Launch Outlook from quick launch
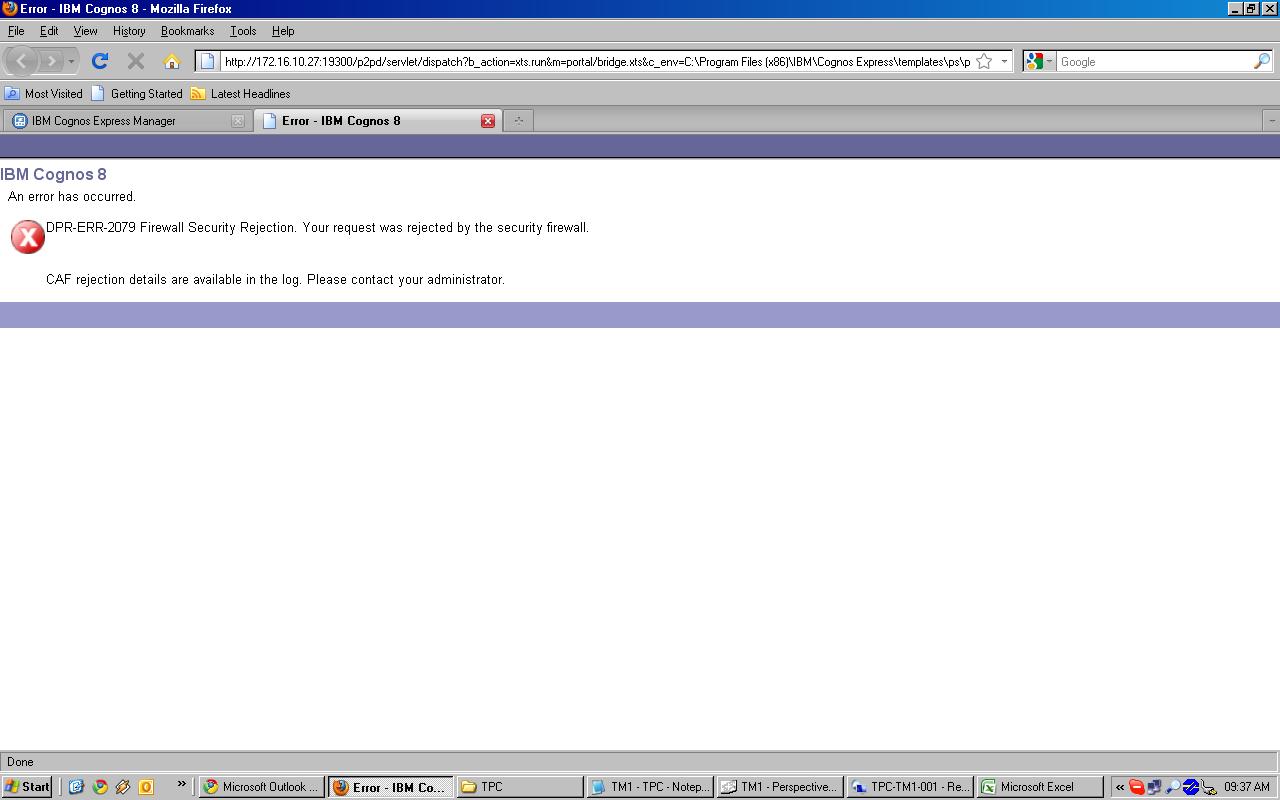The image size is (1280, 800). 146,787
